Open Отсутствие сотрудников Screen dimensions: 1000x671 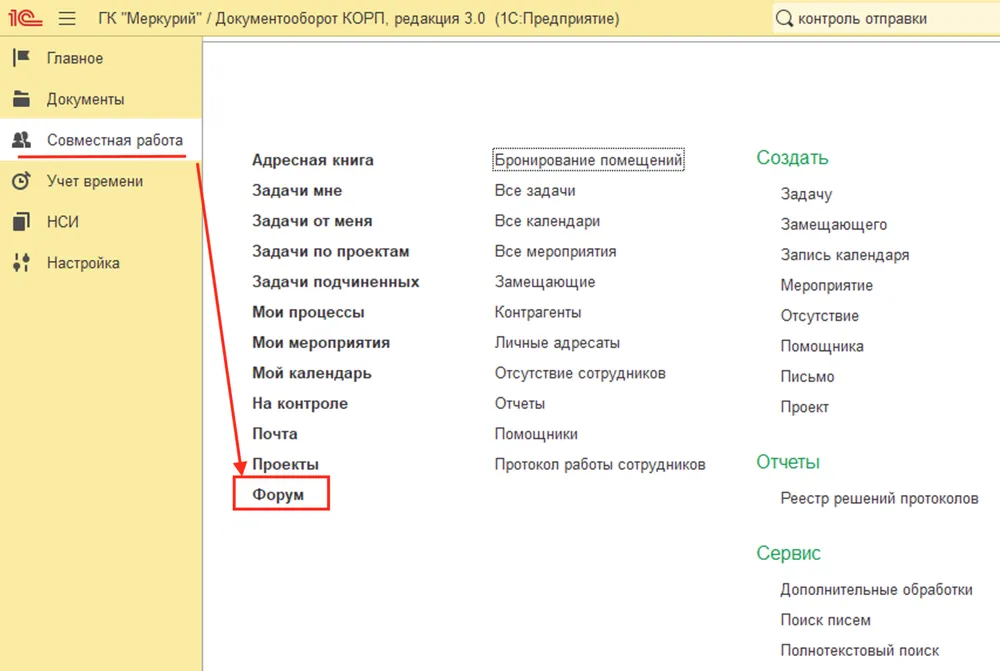coord(580,373)
